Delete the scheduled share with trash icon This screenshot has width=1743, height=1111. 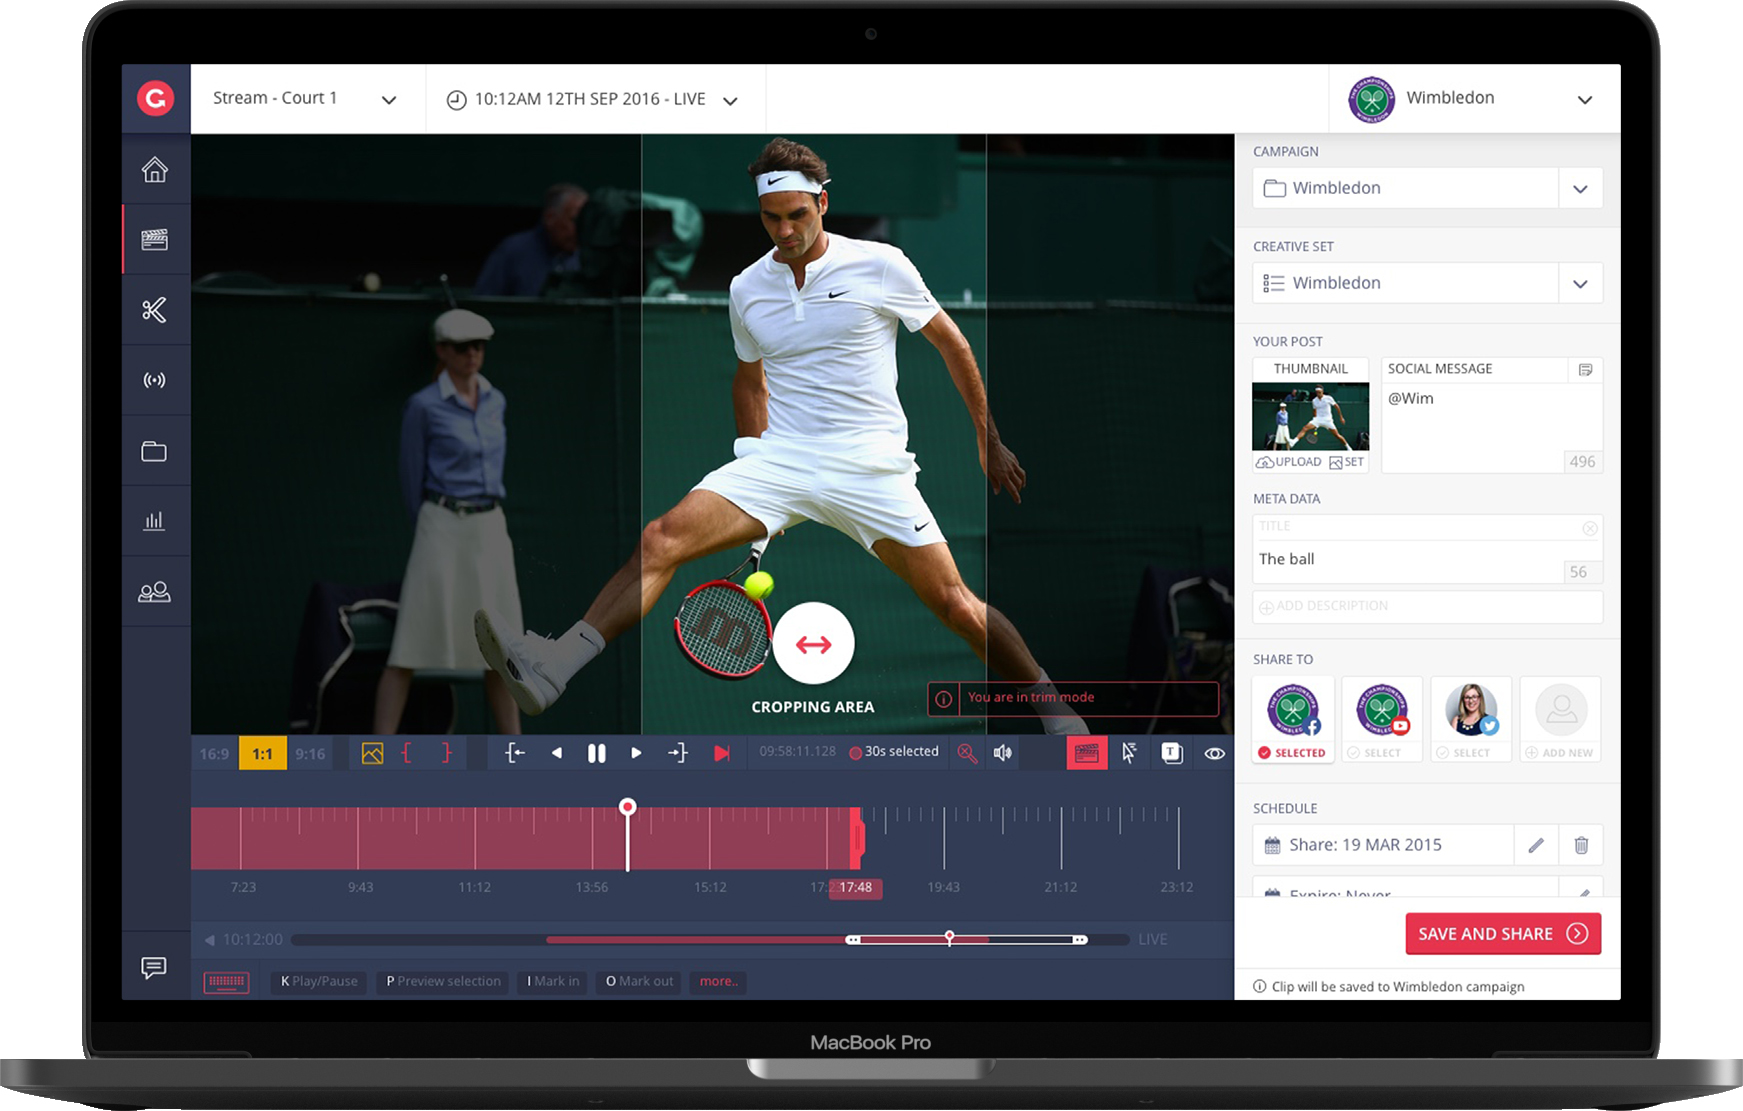(1581, 845)
